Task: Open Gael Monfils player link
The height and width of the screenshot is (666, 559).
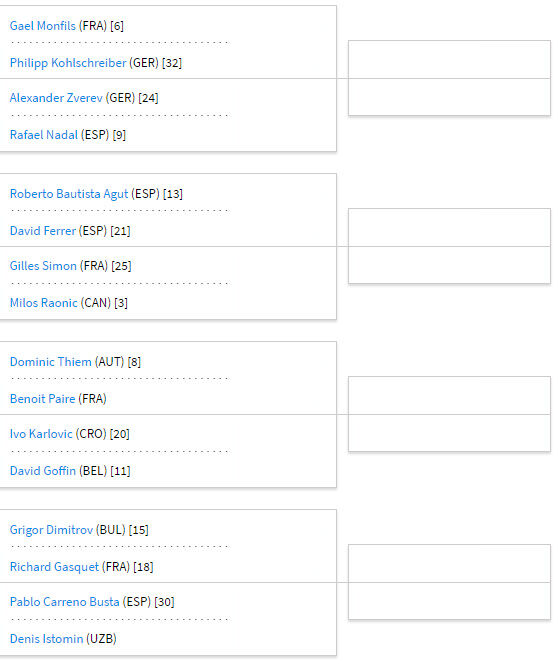Action: 42,26
